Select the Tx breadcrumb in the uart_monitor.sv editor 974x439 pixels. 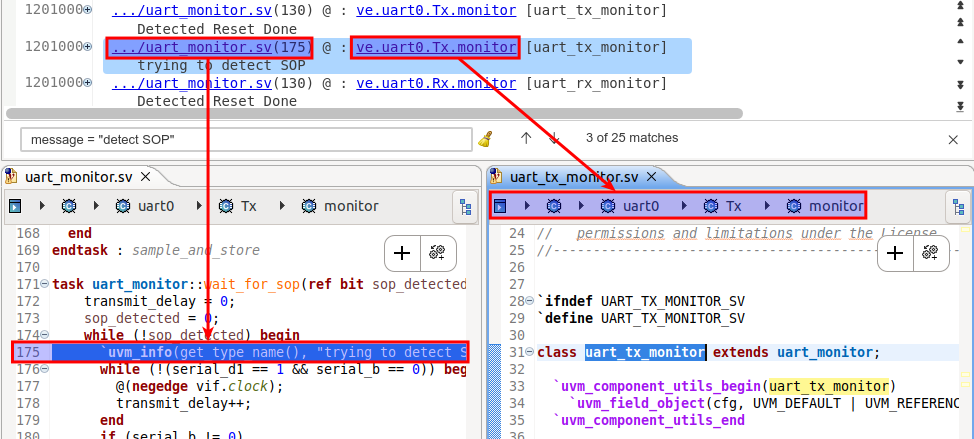(237, 206)
